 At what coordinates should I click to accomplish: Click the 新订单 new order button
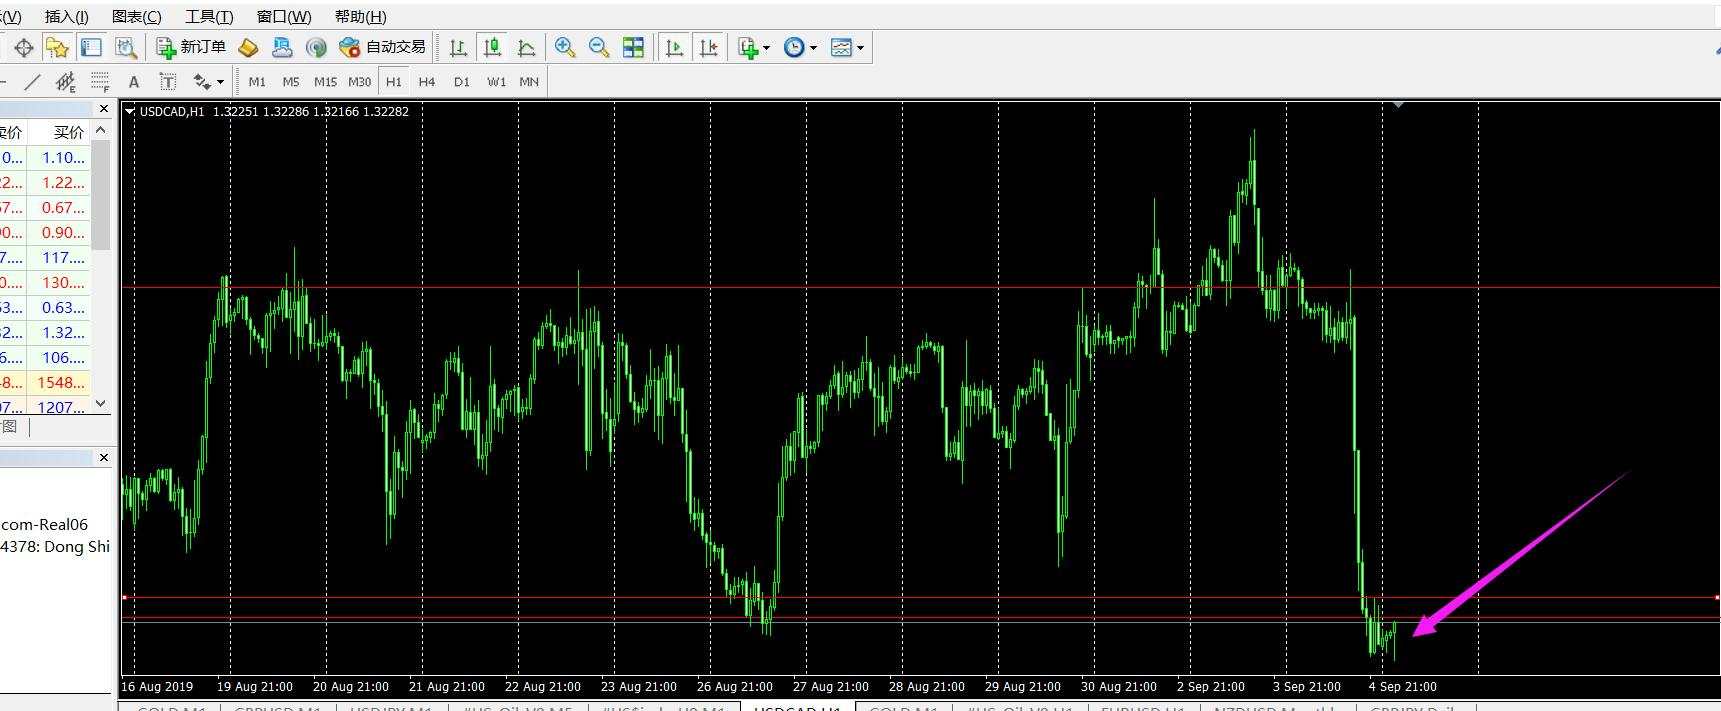click(192, 47)
